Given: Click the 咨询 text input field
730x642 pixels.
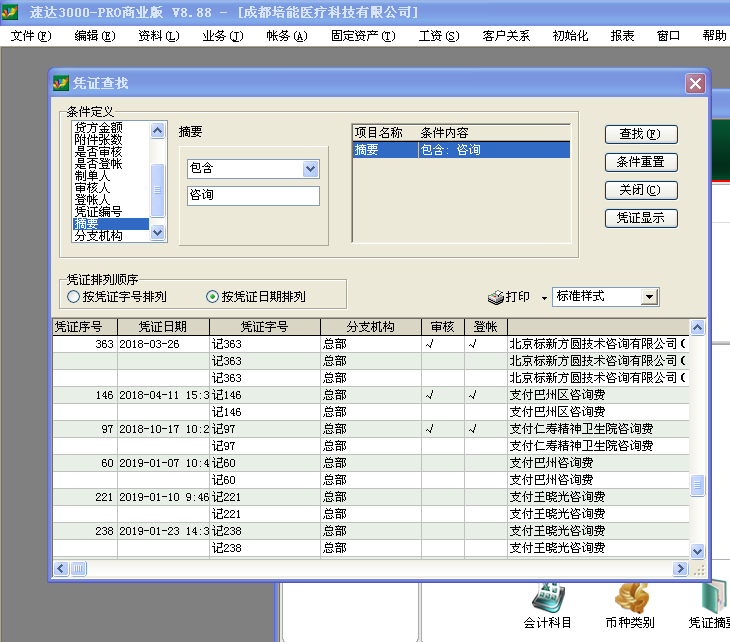Looking at the screenshot, I should 252,196.
